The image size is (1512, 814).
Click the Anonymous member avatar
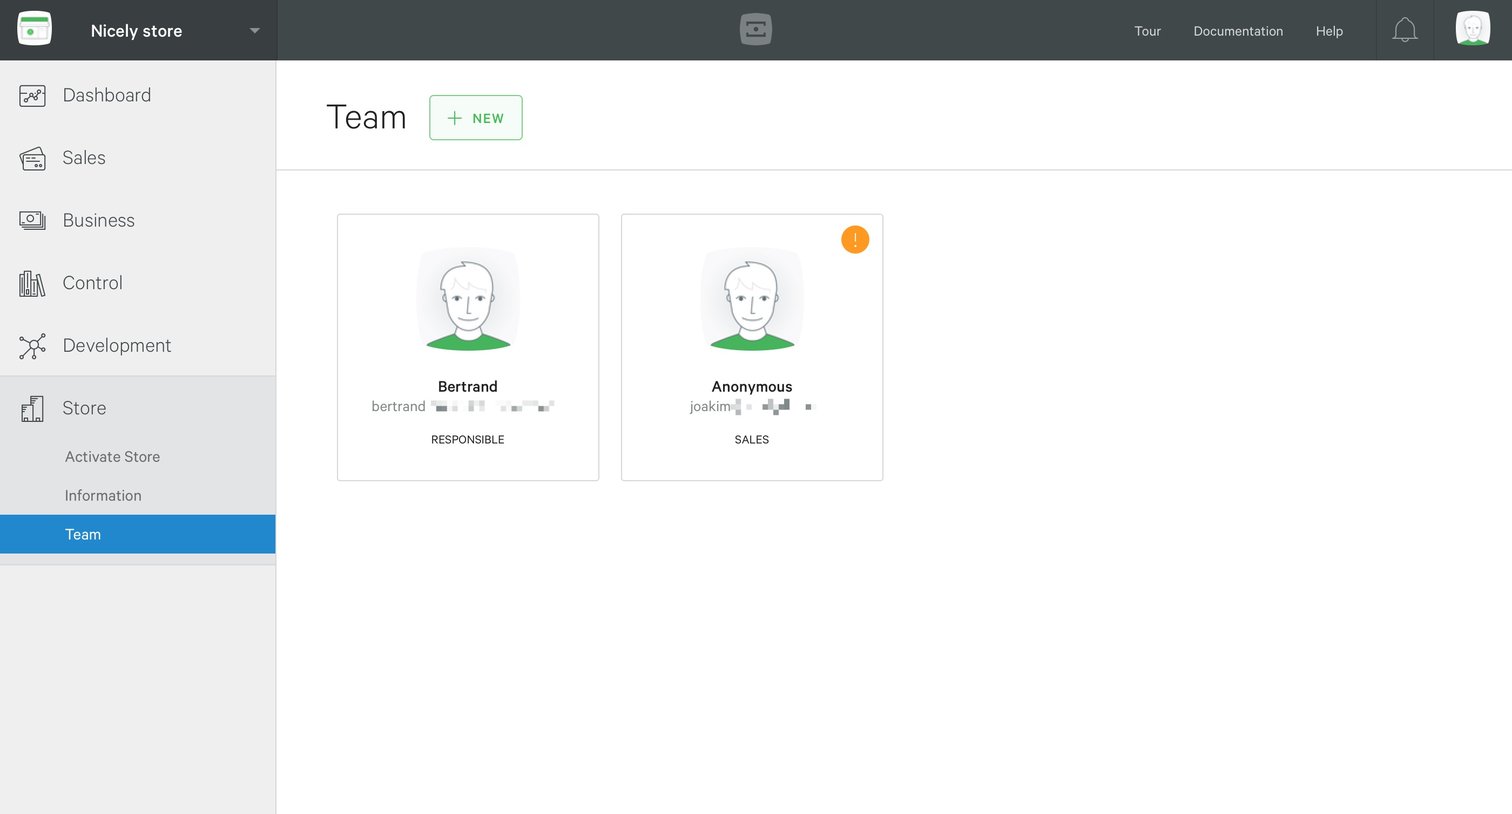pos(752,299)
